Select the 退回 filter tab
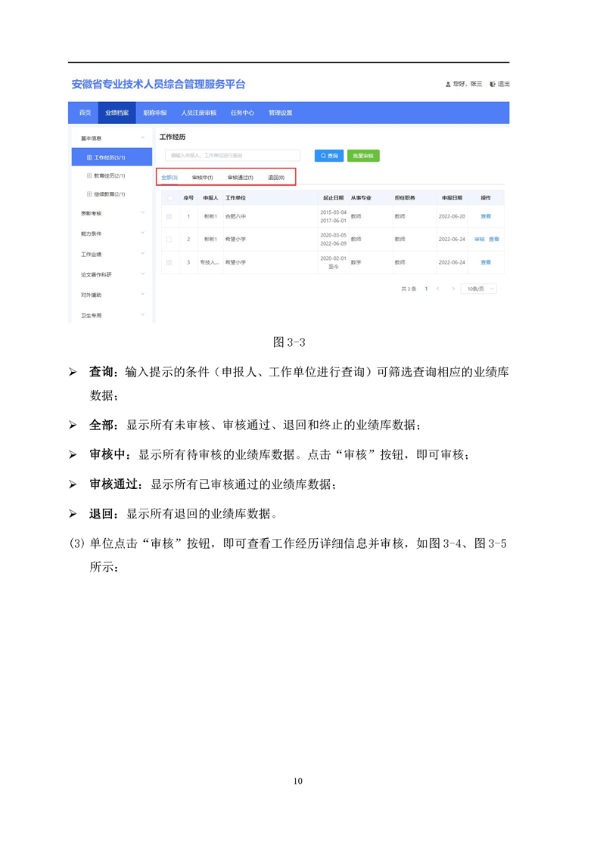This screenshot has width=600, height=848. click(x=276, y=177)
